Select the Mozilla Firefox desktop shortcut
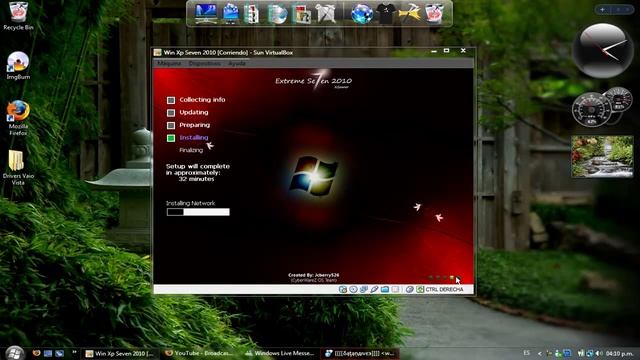The width and height of the screenshot is (640, 360). pos(18,118)
